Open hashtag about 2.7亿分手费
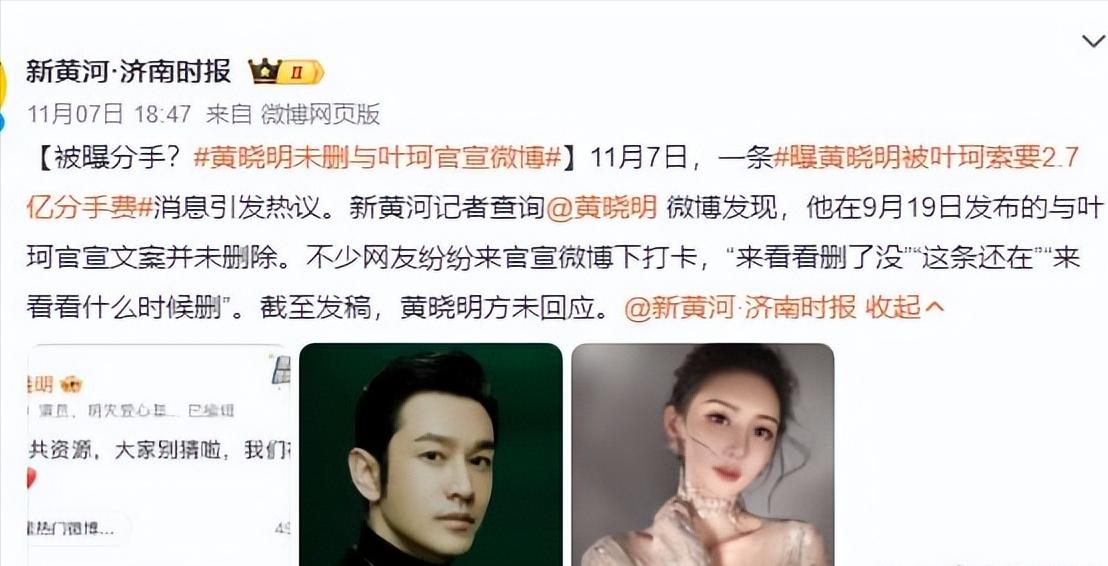This screenshot has width=1108, height=566. 553,182
